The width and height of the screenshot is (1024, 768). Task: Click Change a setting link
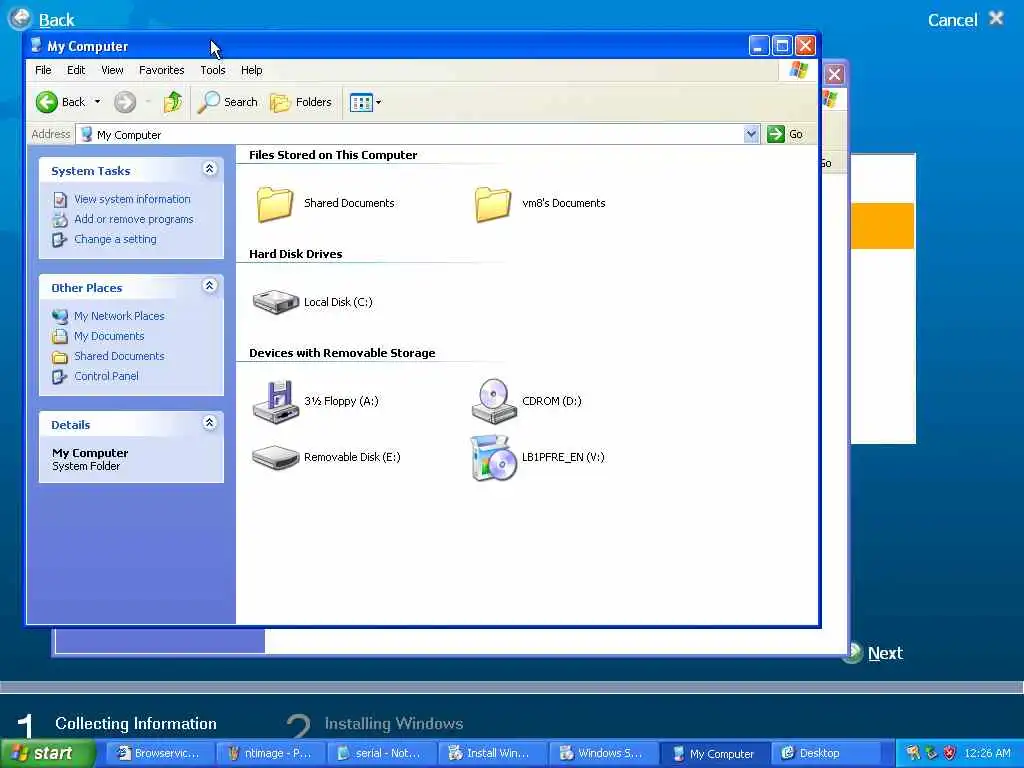[x=116, y=240]
